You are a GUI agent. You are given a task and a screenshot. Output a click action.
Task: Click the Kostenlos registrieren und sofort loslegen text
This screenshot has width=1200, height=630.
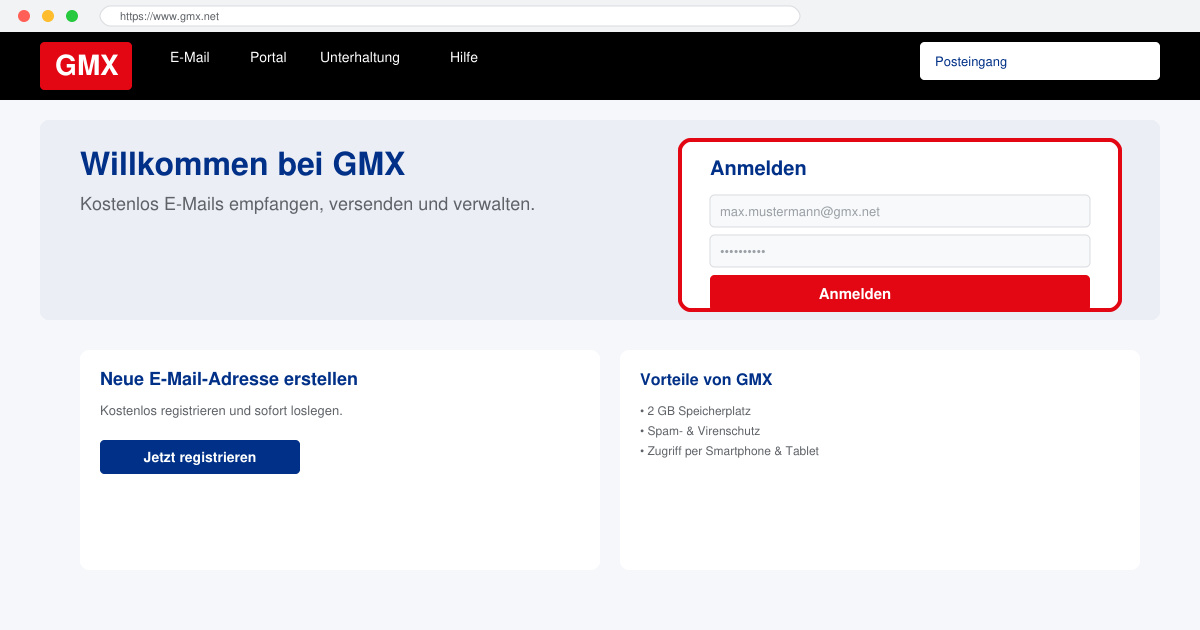pos(221,411)
